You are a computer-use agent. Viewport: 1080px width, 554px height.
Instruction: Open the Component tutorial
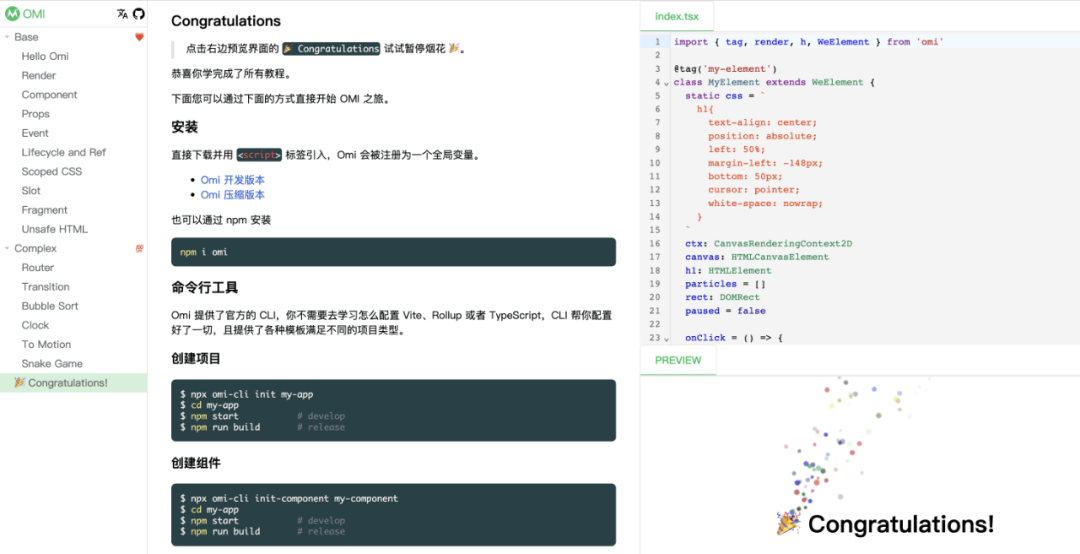pos(49,95)
